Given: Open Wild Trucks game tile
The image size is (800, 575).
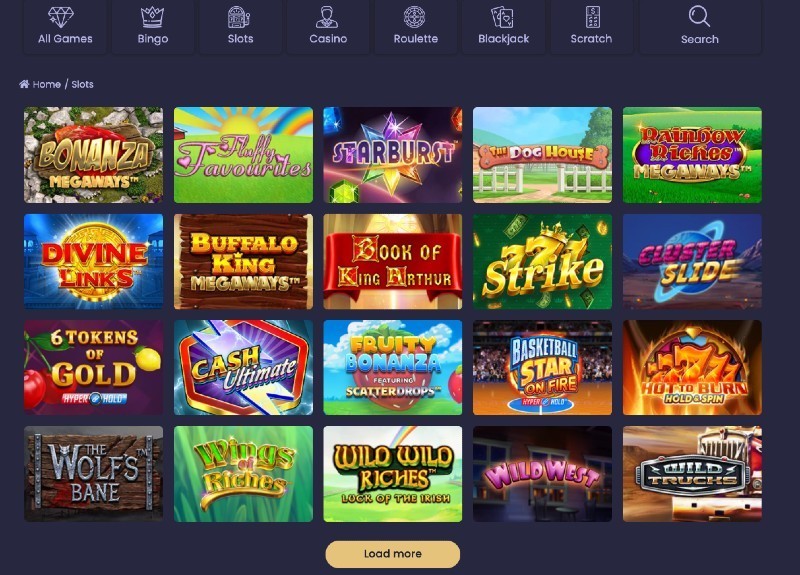Looking at the screenshot, I should [x=692, y=474].
